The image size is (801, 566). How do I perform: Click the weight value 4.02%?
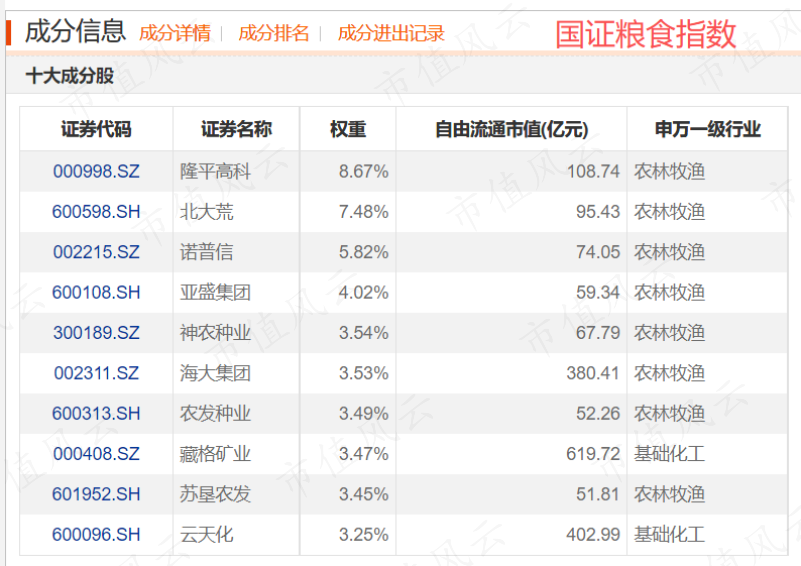364,292
